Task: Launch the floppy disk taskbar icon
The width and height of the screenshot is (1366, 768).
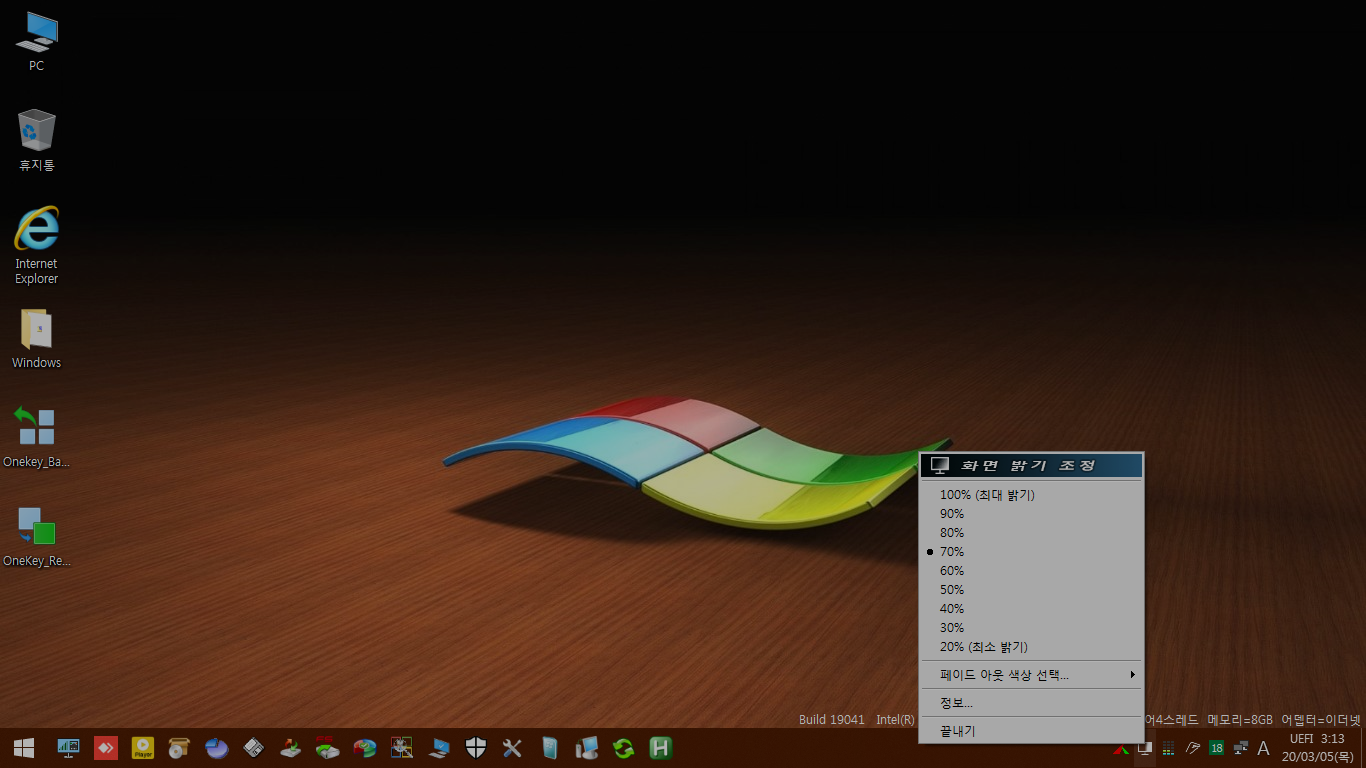Action: (x=254, y=748)
